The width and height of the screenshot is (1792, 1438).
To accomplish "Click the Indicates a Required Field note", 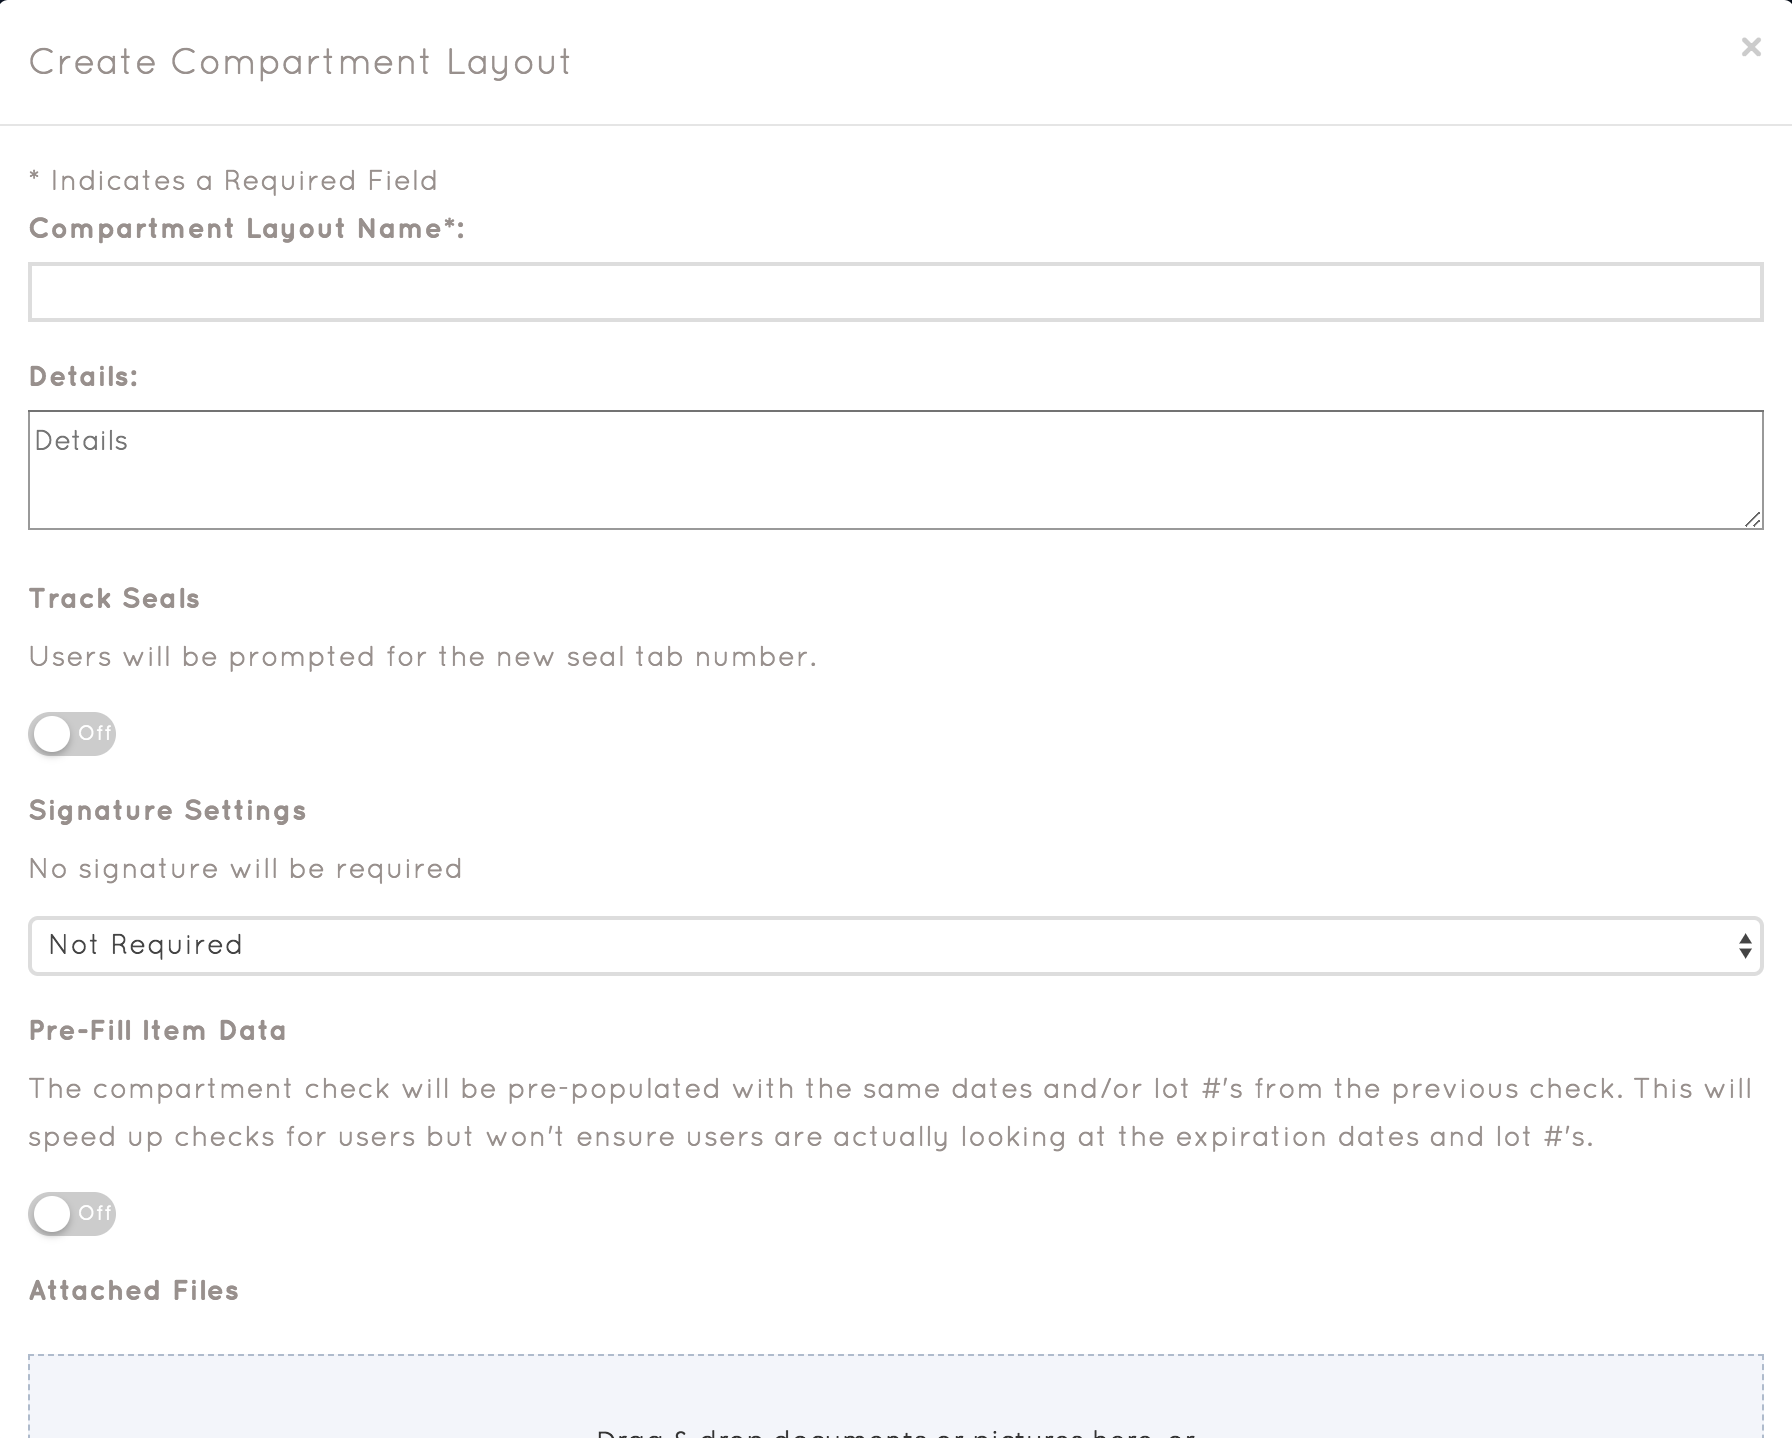I will (x=234, y=181).
